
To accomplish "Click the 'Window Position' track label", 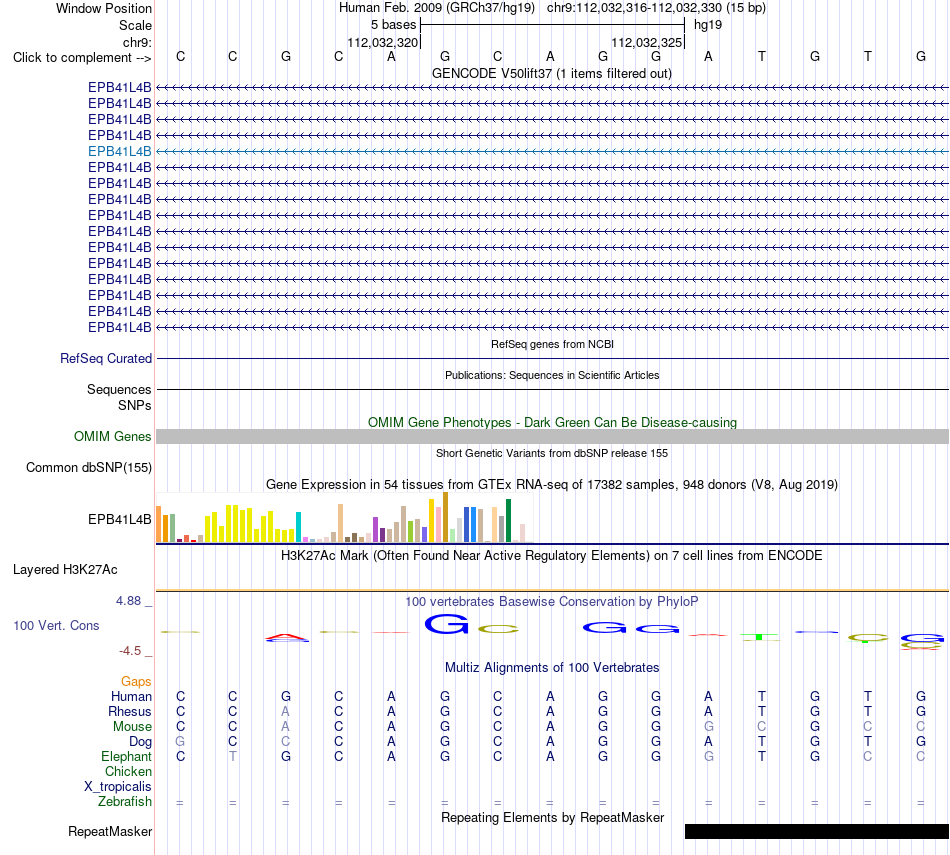I will tap(104, 8).
